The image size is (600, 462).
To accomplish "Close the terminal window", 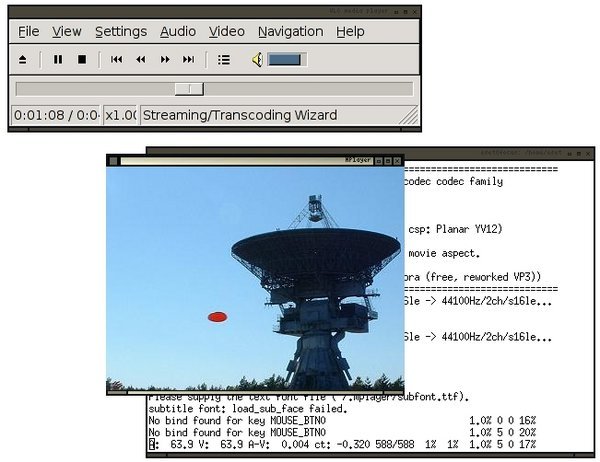I will coord(588,153).
